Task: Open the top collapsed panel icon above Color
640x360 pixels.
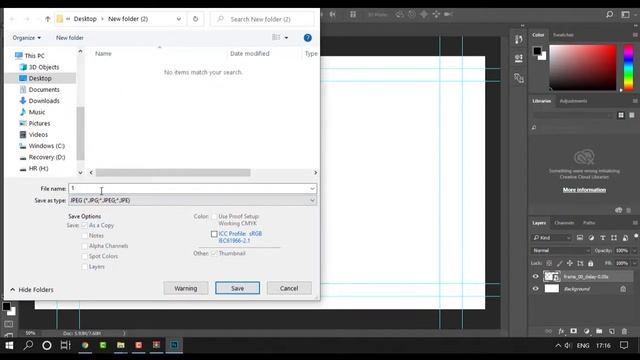Action: pyautogui.click(x=519, y=40)
